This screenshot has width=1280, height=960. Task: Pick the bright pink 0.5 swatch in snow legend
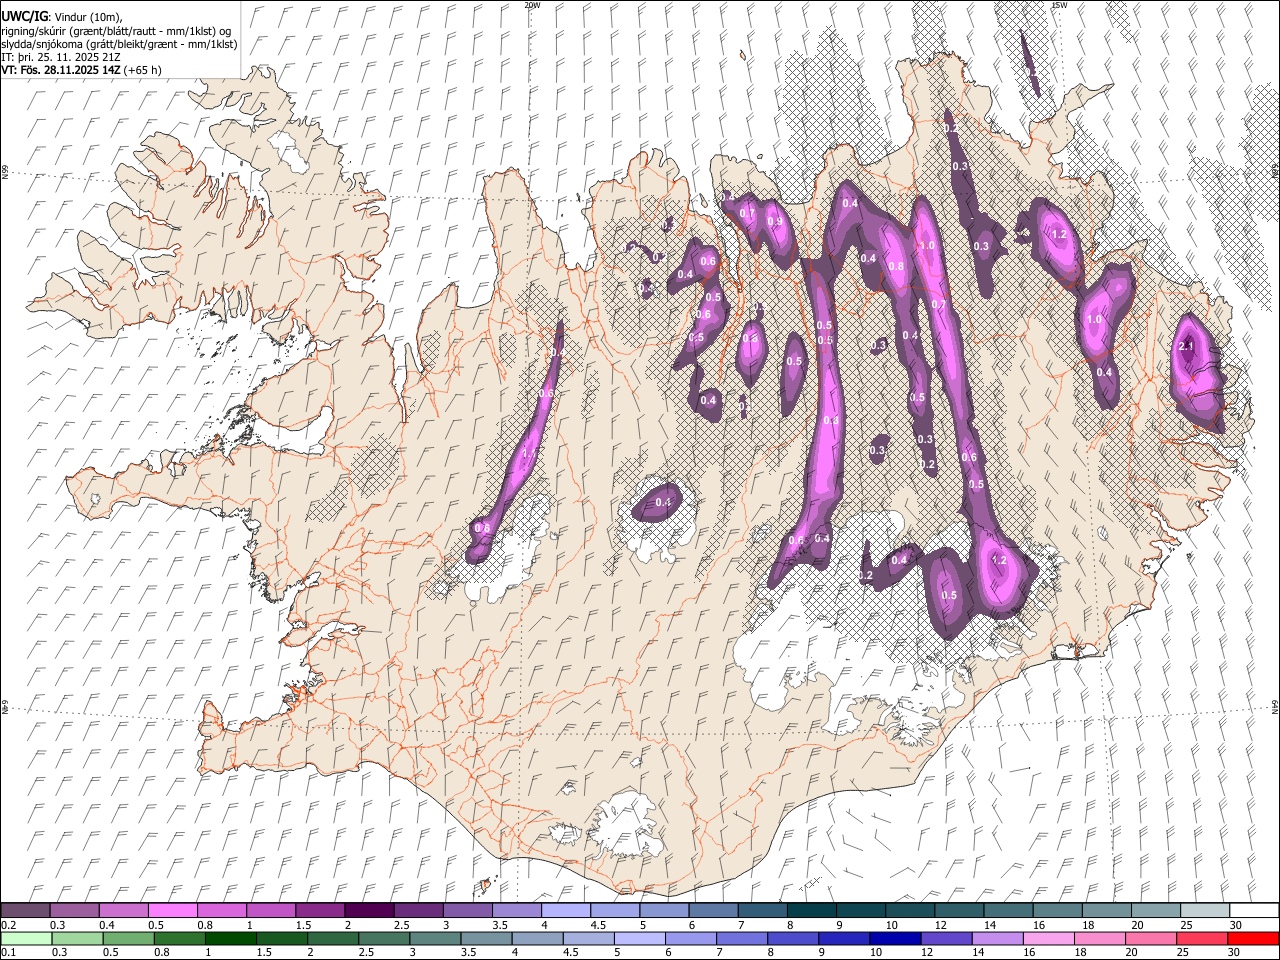[172, 911]
